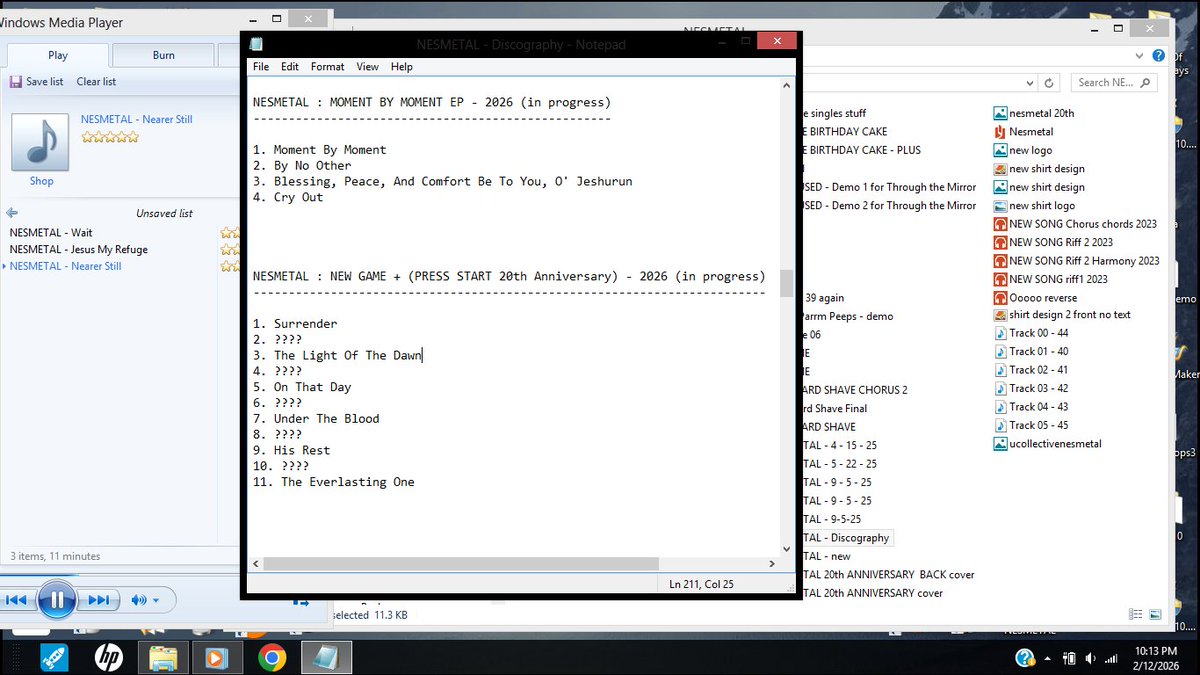Image resolution: width=1200 pixels, height=675 pixels.
Task: Click system tray volume speaker icon
Action: [x=1089, y=658]
